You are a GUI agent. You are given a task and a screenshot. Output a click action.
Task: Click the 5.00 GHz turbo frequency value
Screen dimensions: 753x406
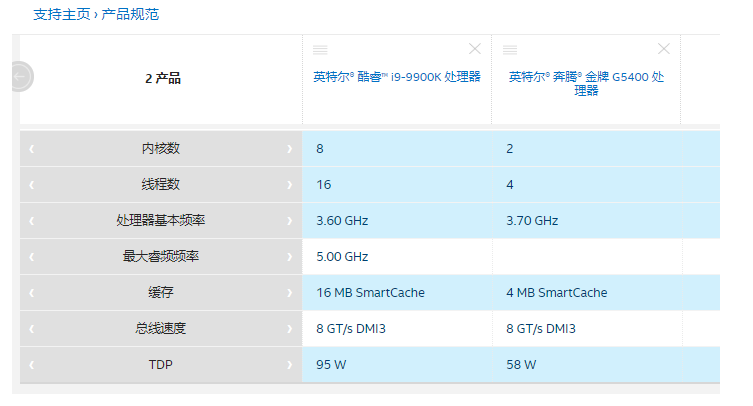pyautogui.click(x=342, y=257)
